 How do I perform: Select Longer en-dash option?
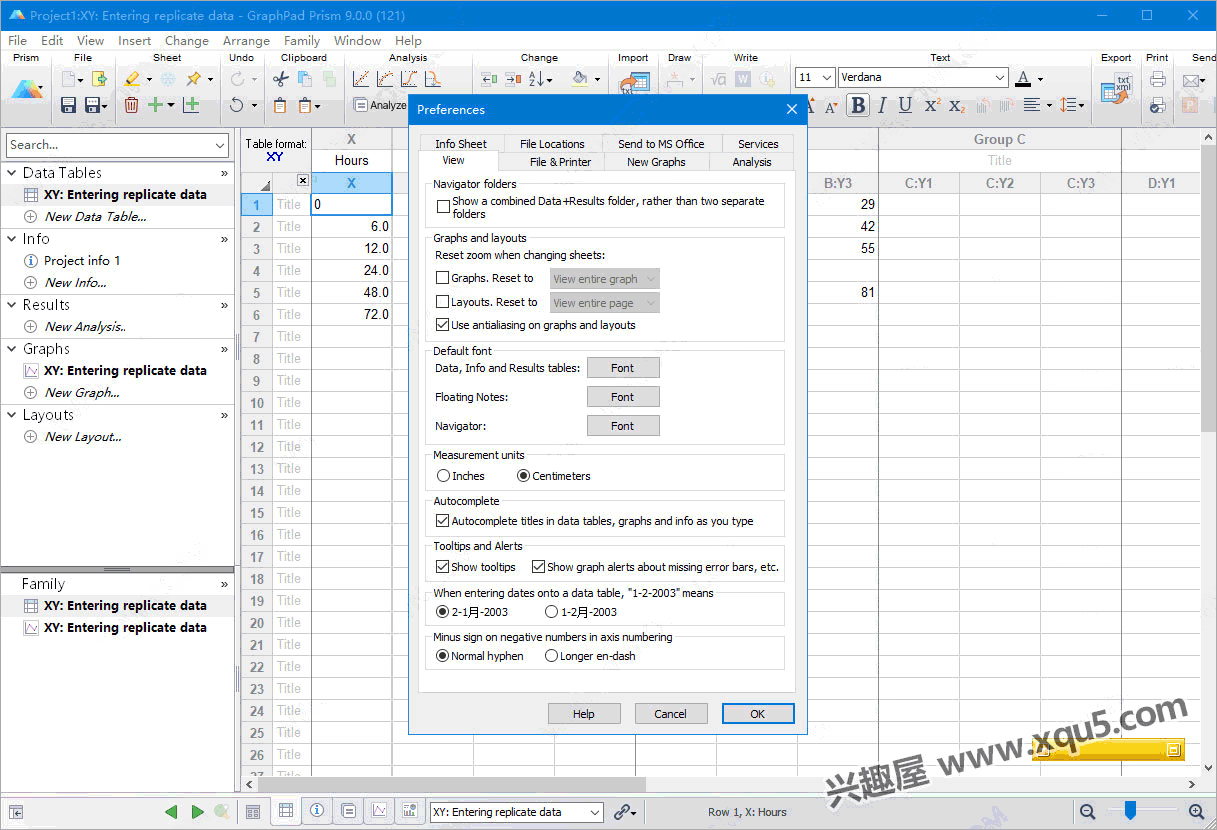click(552, 656)
